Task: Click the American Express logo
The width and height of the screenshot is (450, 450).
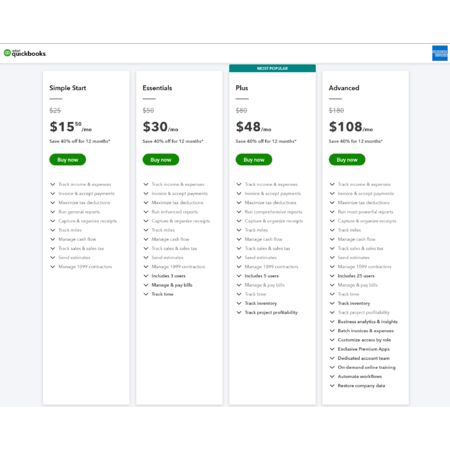Action: pos(440,53)
